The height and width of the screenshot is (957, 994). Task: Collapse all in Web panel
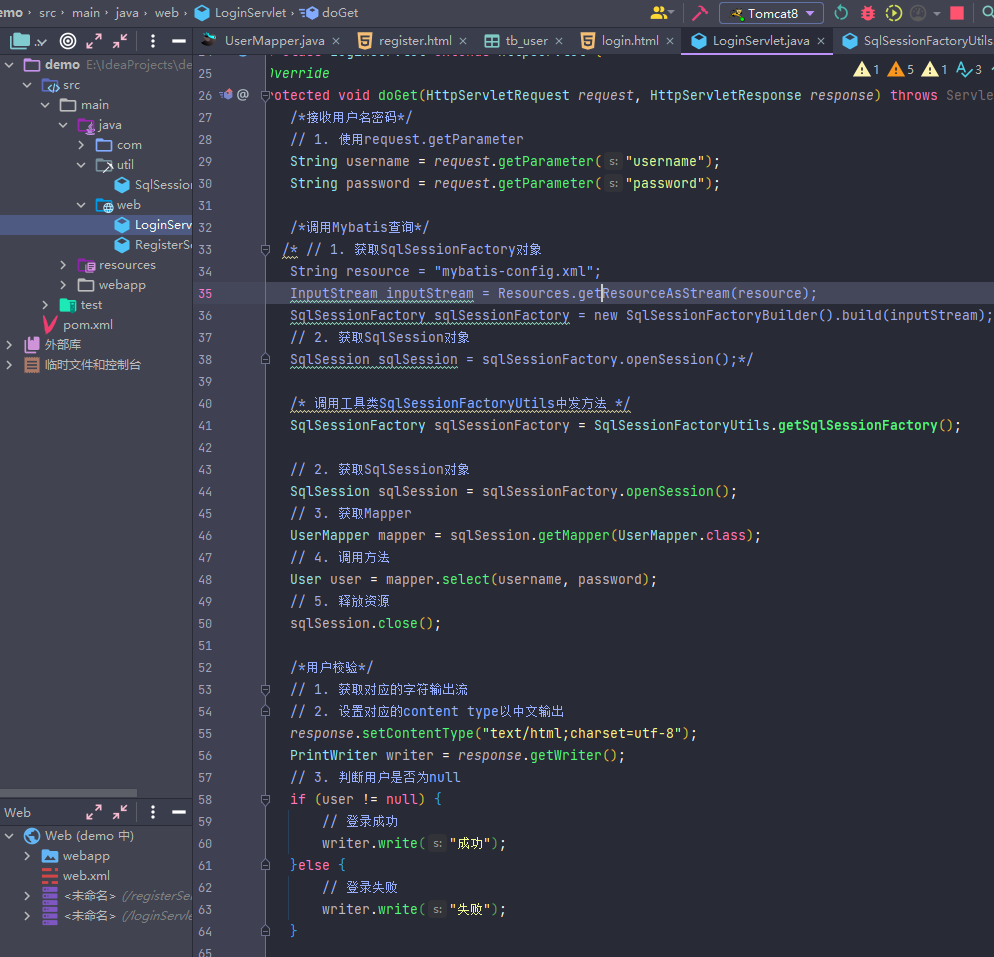coord(120,812)
